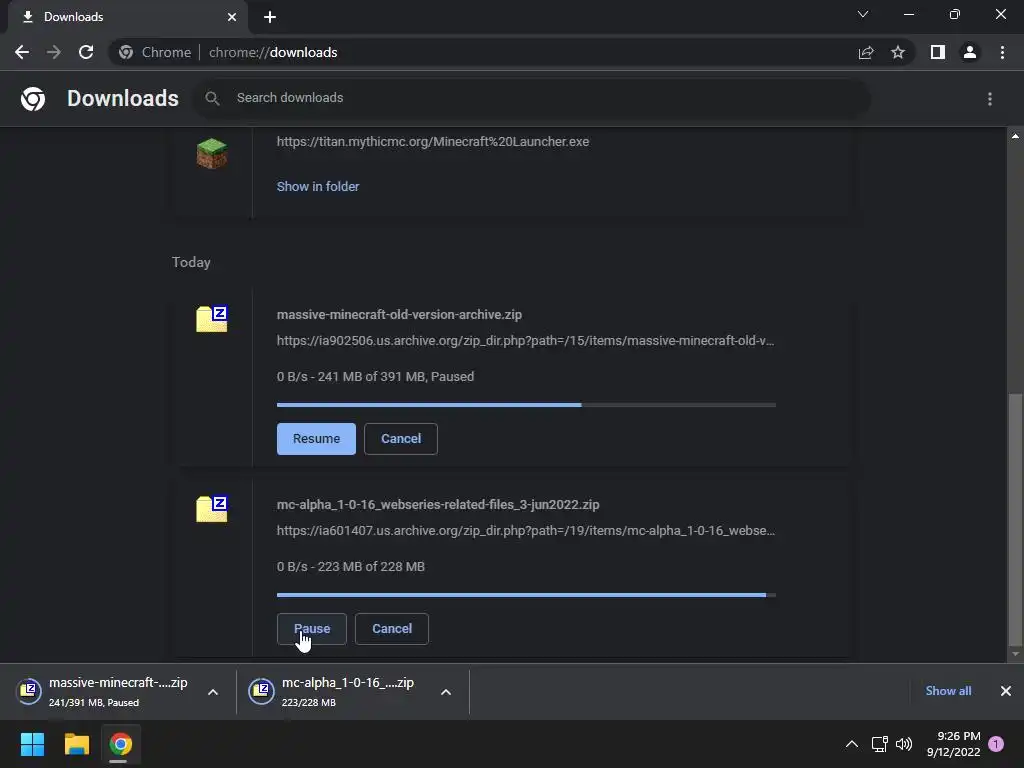
Task: Click the Chrome taskbar icon
Action: point(120,744)
